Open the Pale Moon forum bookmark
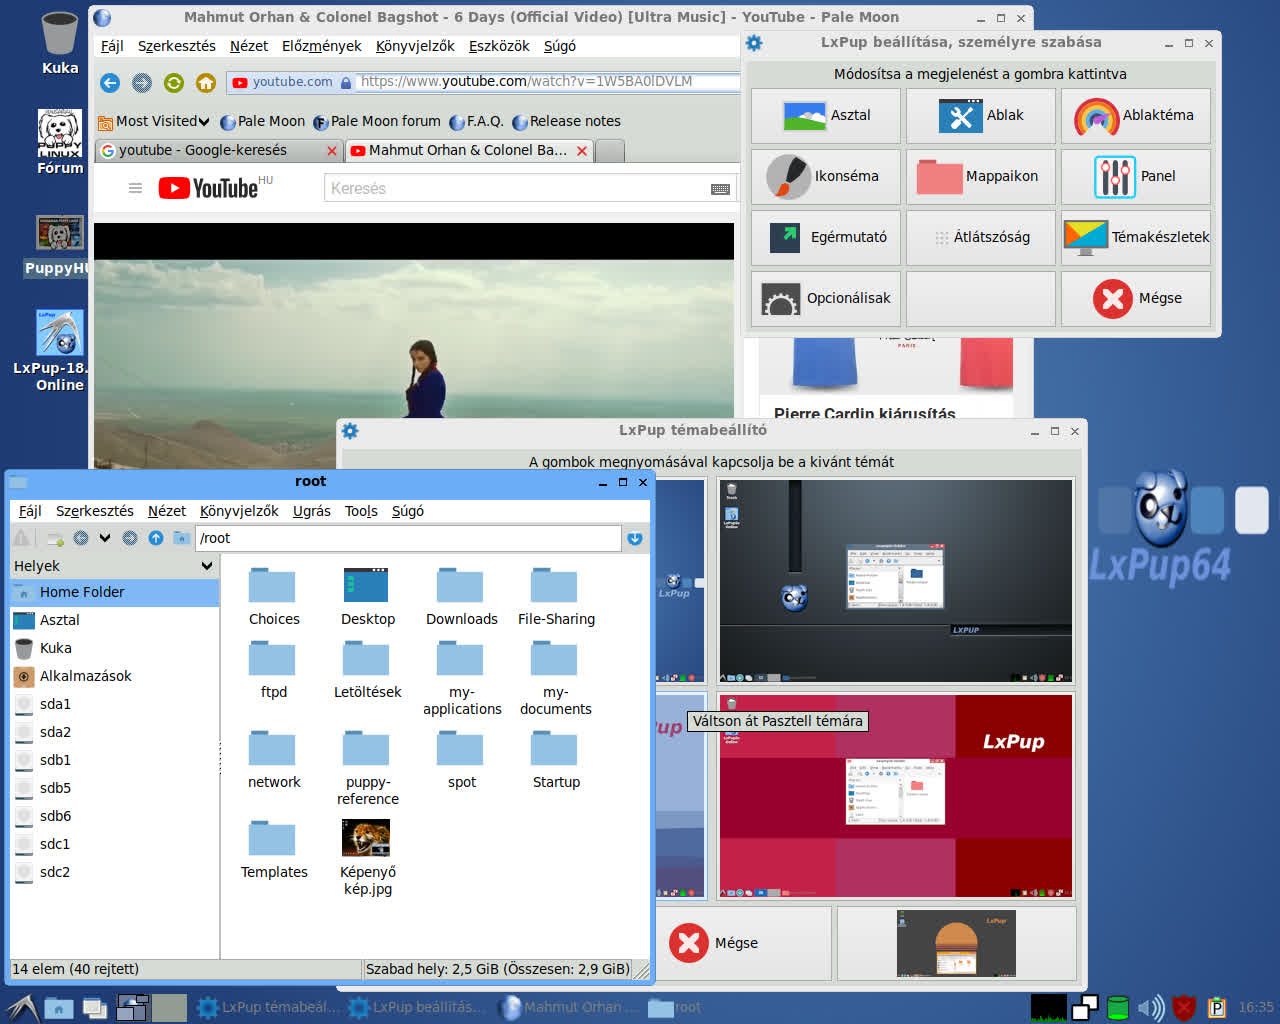Image resolution: width=1280 pixels, height=1024 pixels. click(x=377, y=121)
